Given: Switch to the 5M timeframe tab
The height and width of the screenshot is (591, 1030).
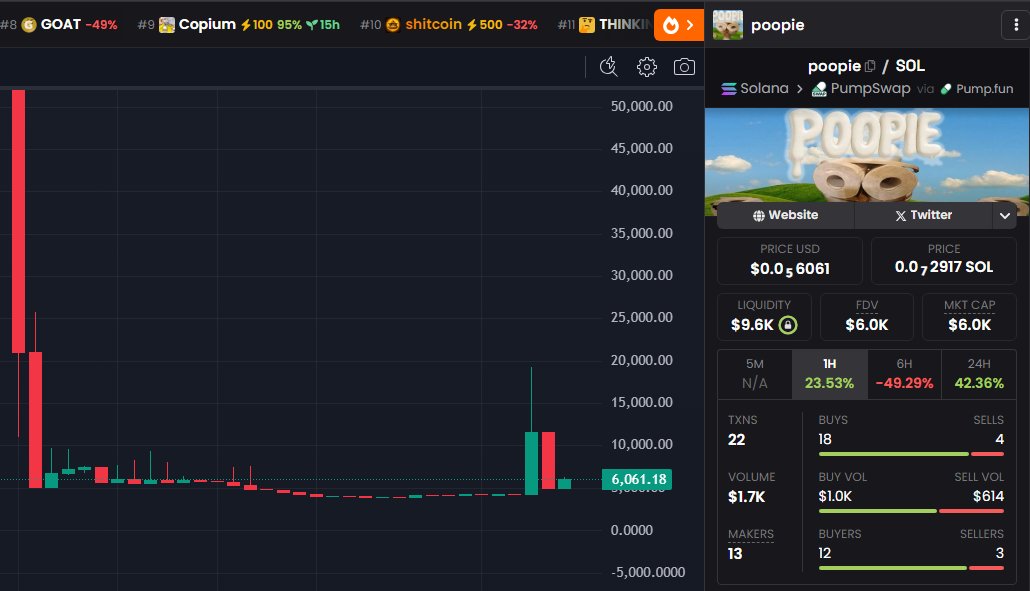Looking at the screenshot, I should tap(755, 374).
